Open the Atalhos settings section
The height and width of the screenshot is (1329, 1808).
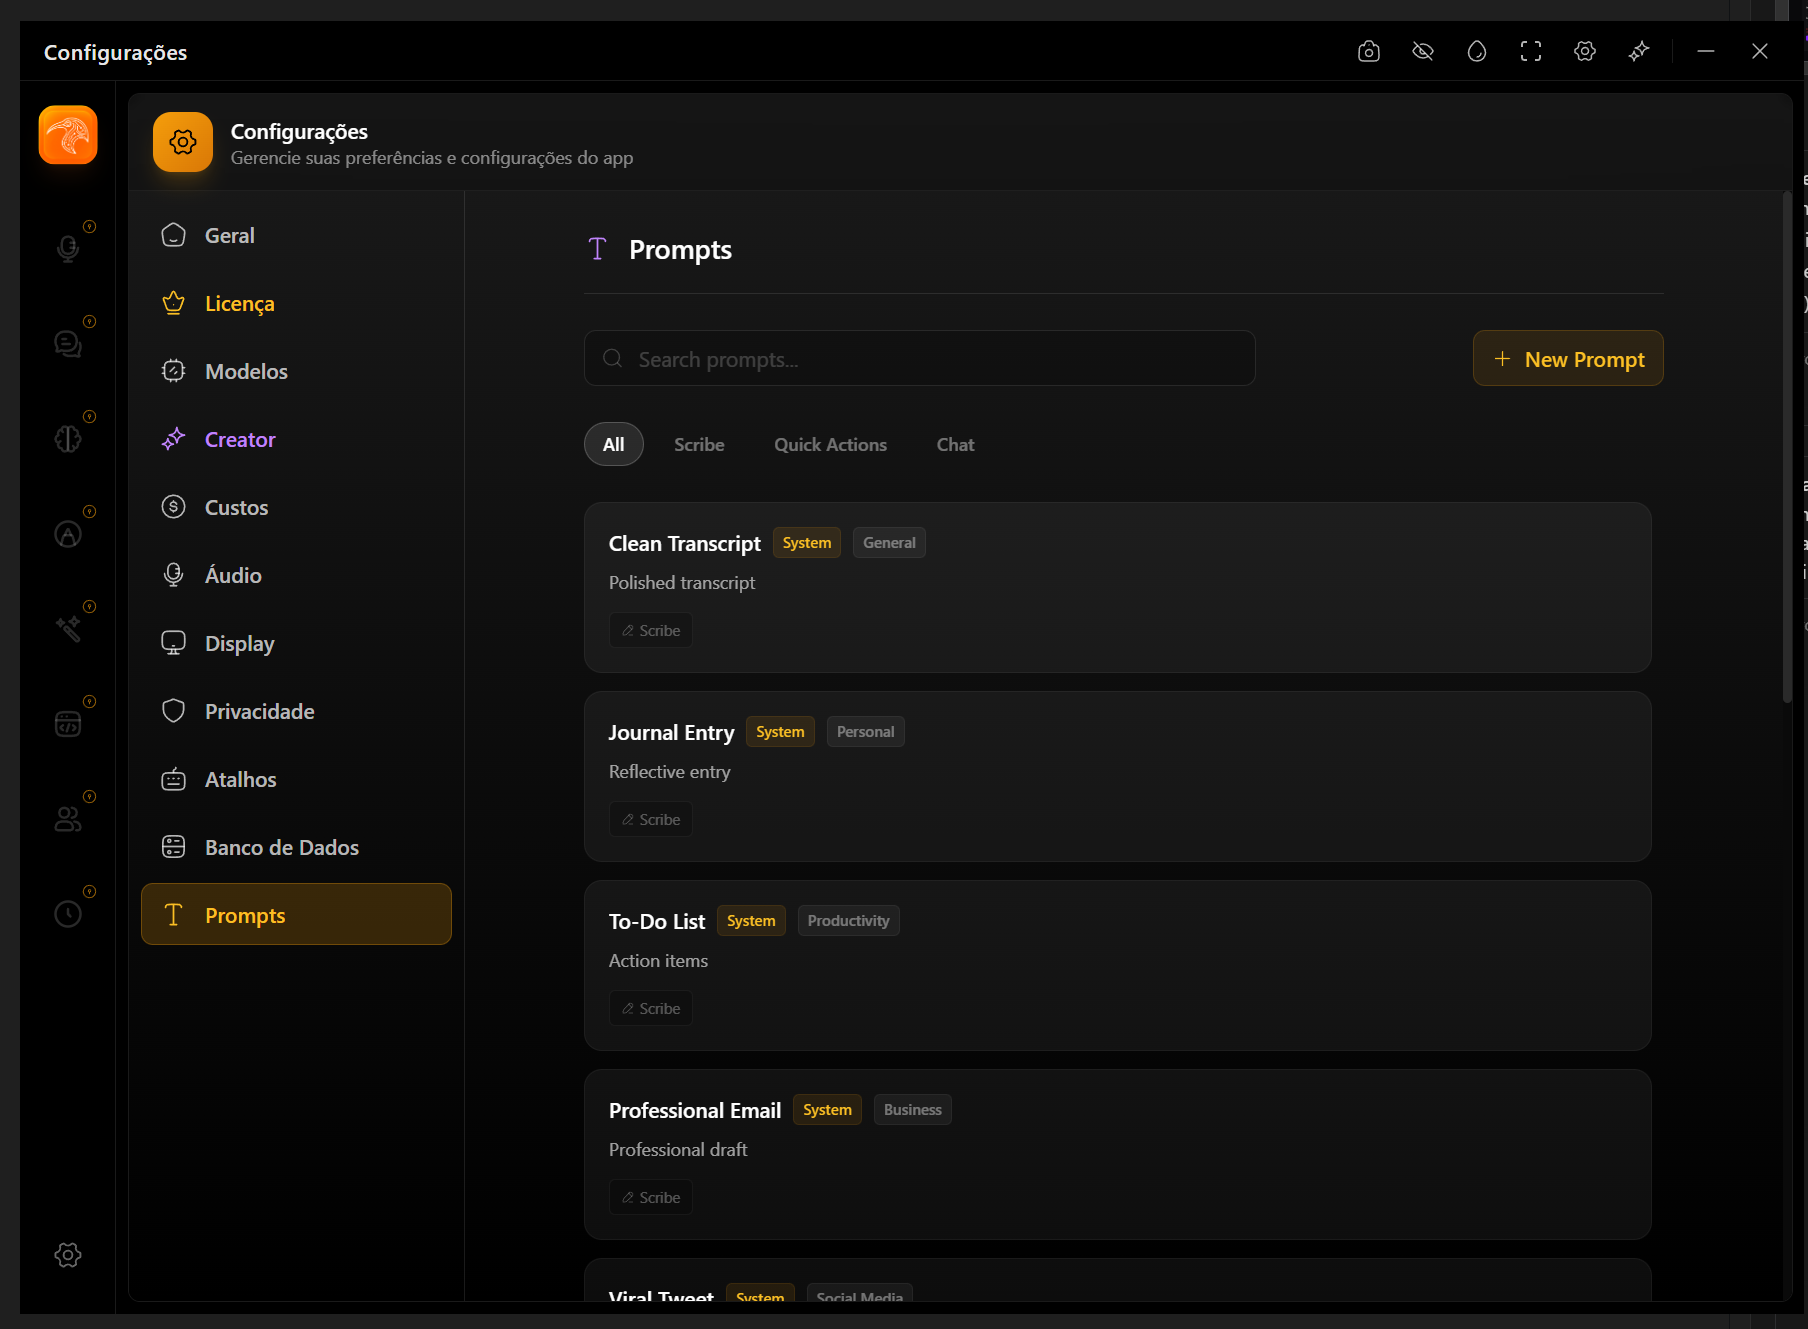pyautogui.click(x=296, y=779)
